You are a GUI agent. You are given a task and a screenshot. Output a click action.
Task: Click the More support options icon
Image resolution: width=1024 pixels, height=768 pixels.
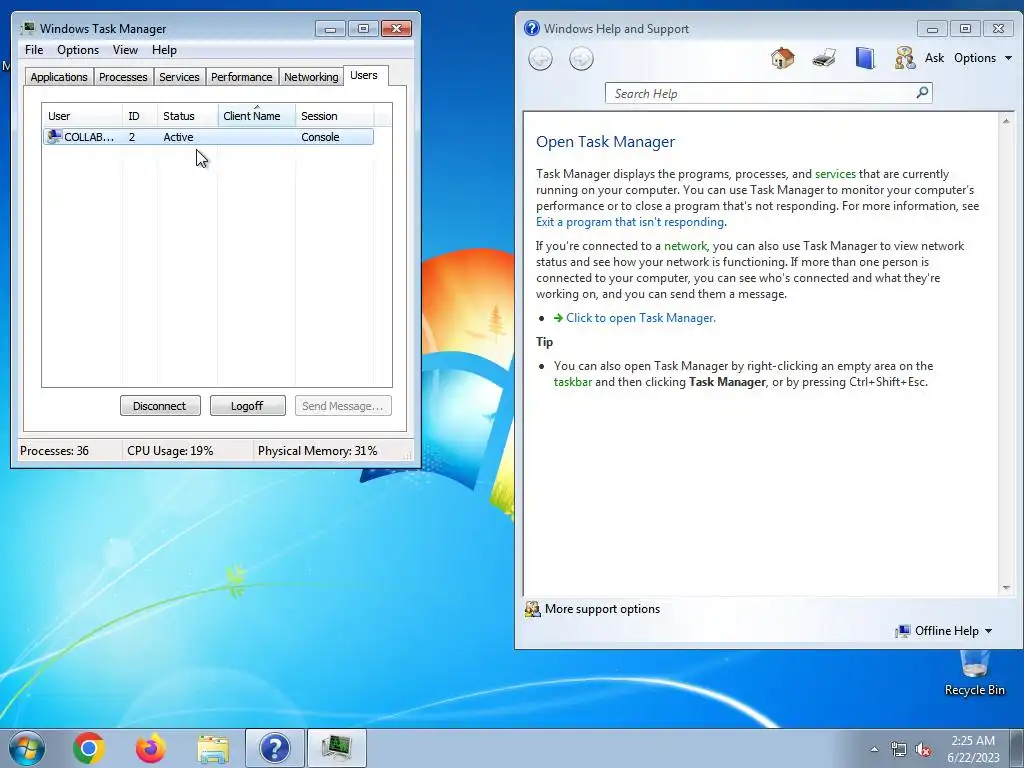532,609
